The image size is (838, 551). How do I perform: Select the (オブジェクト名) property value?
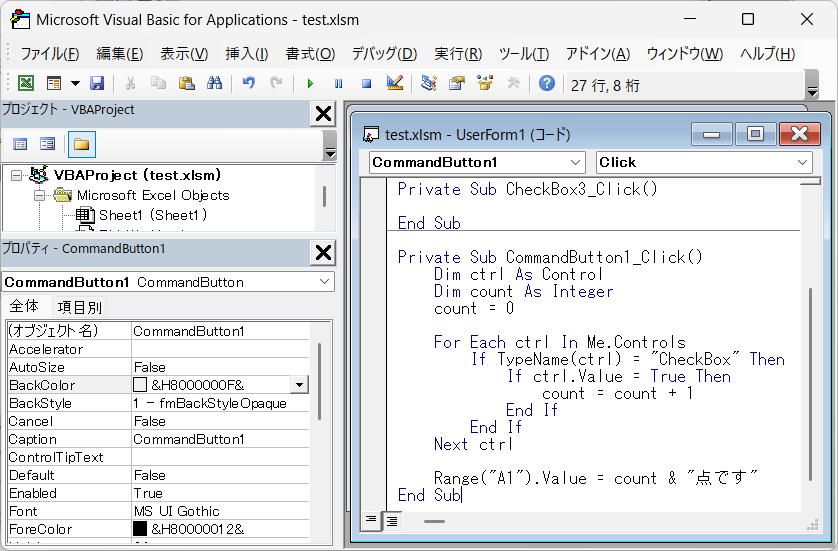pyautogui.click(x=220, y=331)
